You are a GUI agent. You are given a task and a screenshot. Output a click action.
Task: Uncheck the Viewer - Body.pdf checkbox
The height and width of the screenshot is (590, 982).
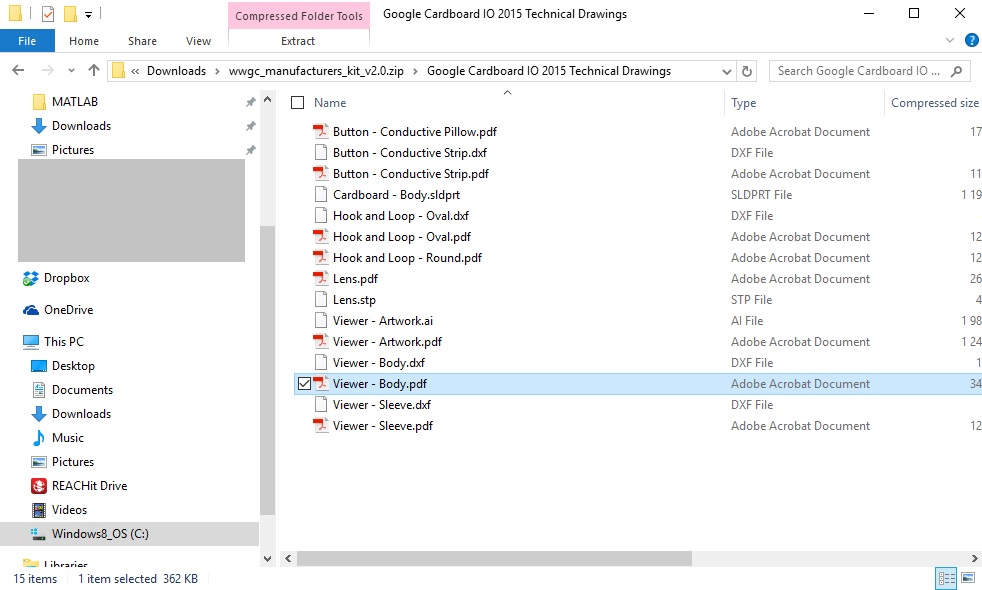click(304, 384)
